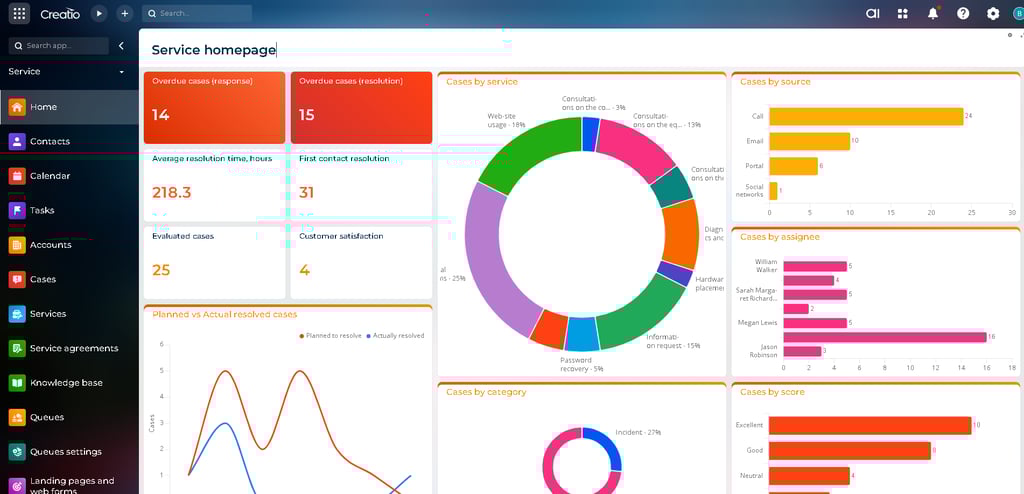
Task: Open the help question mark icon
Action: coord(963,14)
